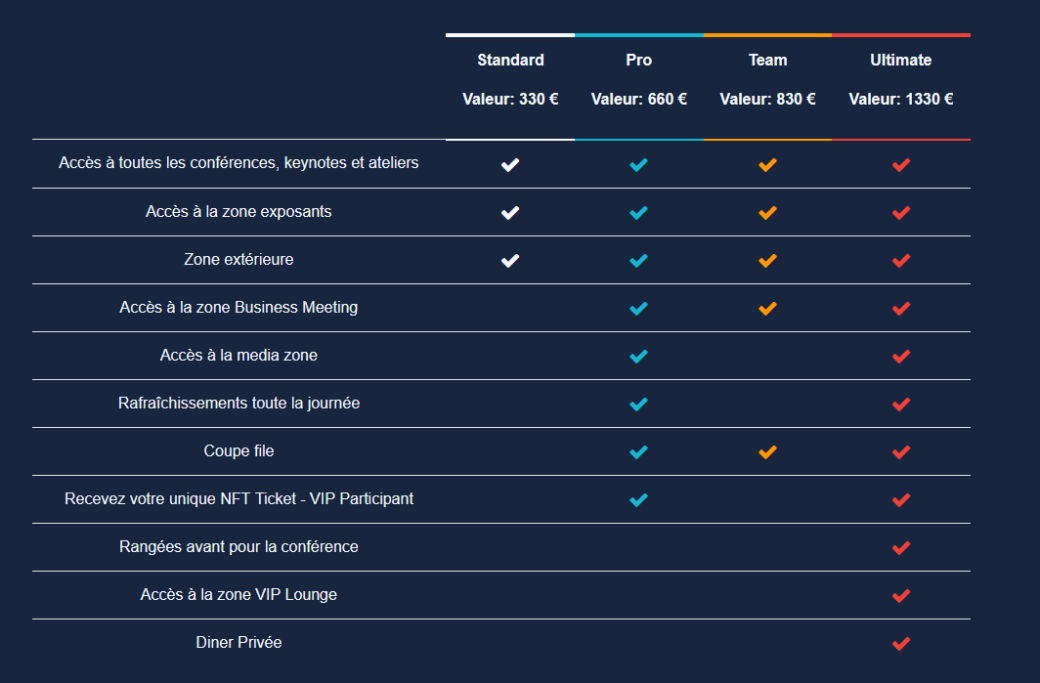Select the Ultimate plan column header
This screenshot has width=1040, height=683.
[900, 60]
